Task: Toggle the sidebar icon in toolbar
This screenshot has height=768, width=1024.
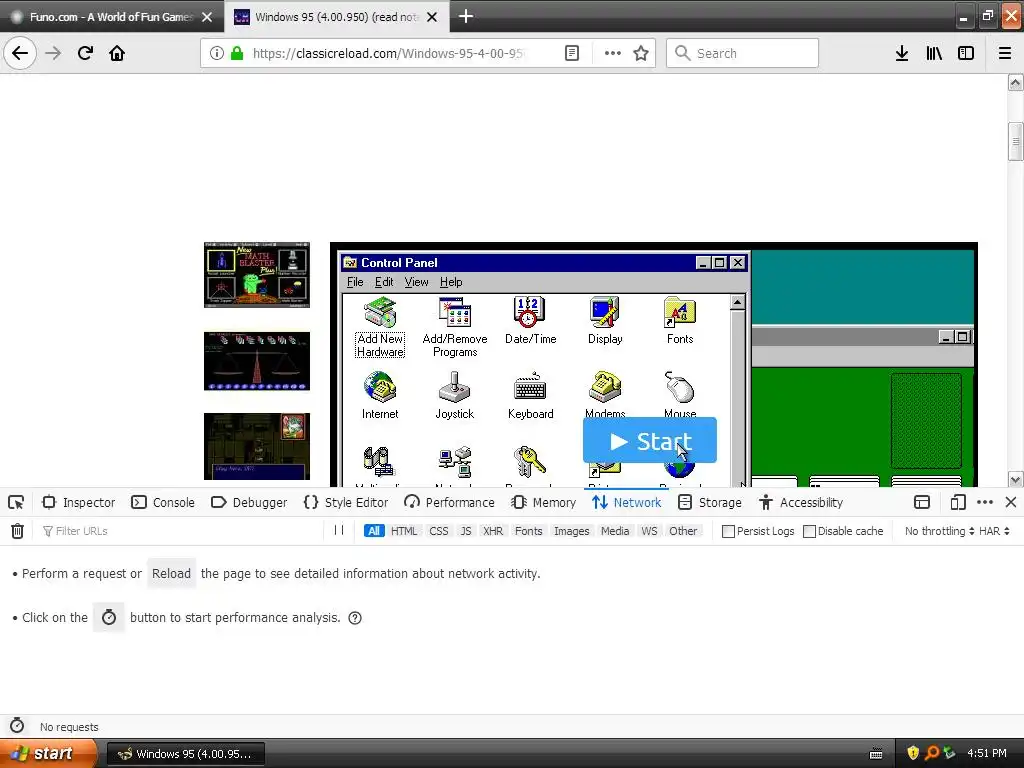Action: [966, 53]
